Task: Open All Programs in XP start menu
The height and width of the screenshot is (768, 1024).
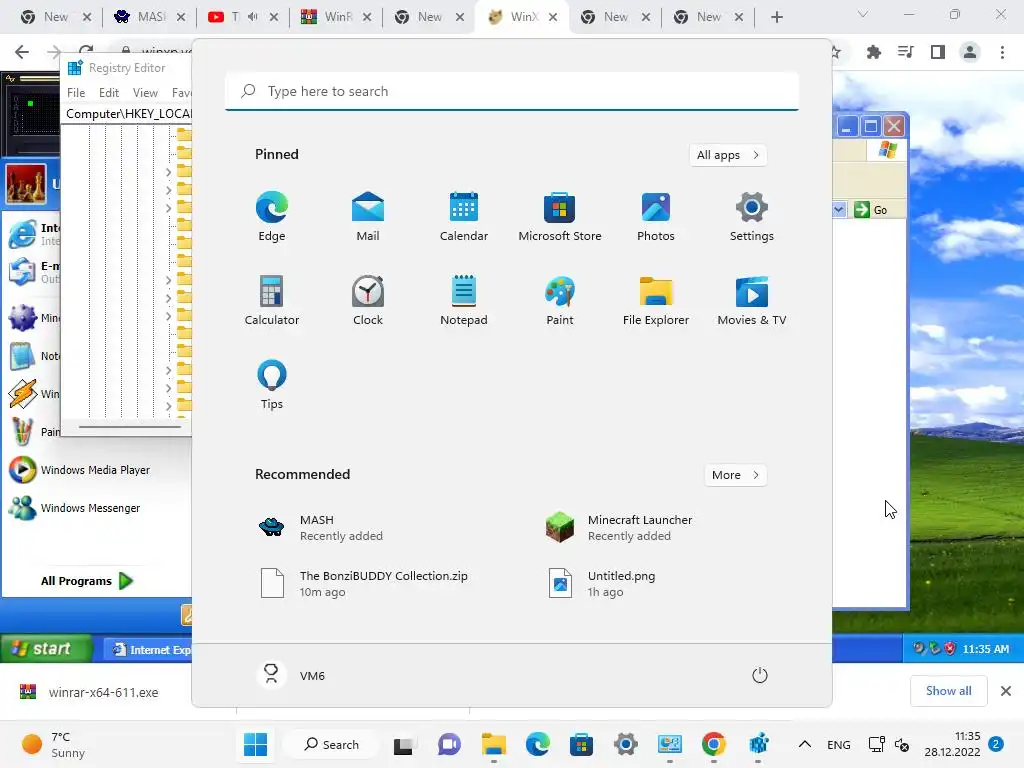Action: (87, 581)
